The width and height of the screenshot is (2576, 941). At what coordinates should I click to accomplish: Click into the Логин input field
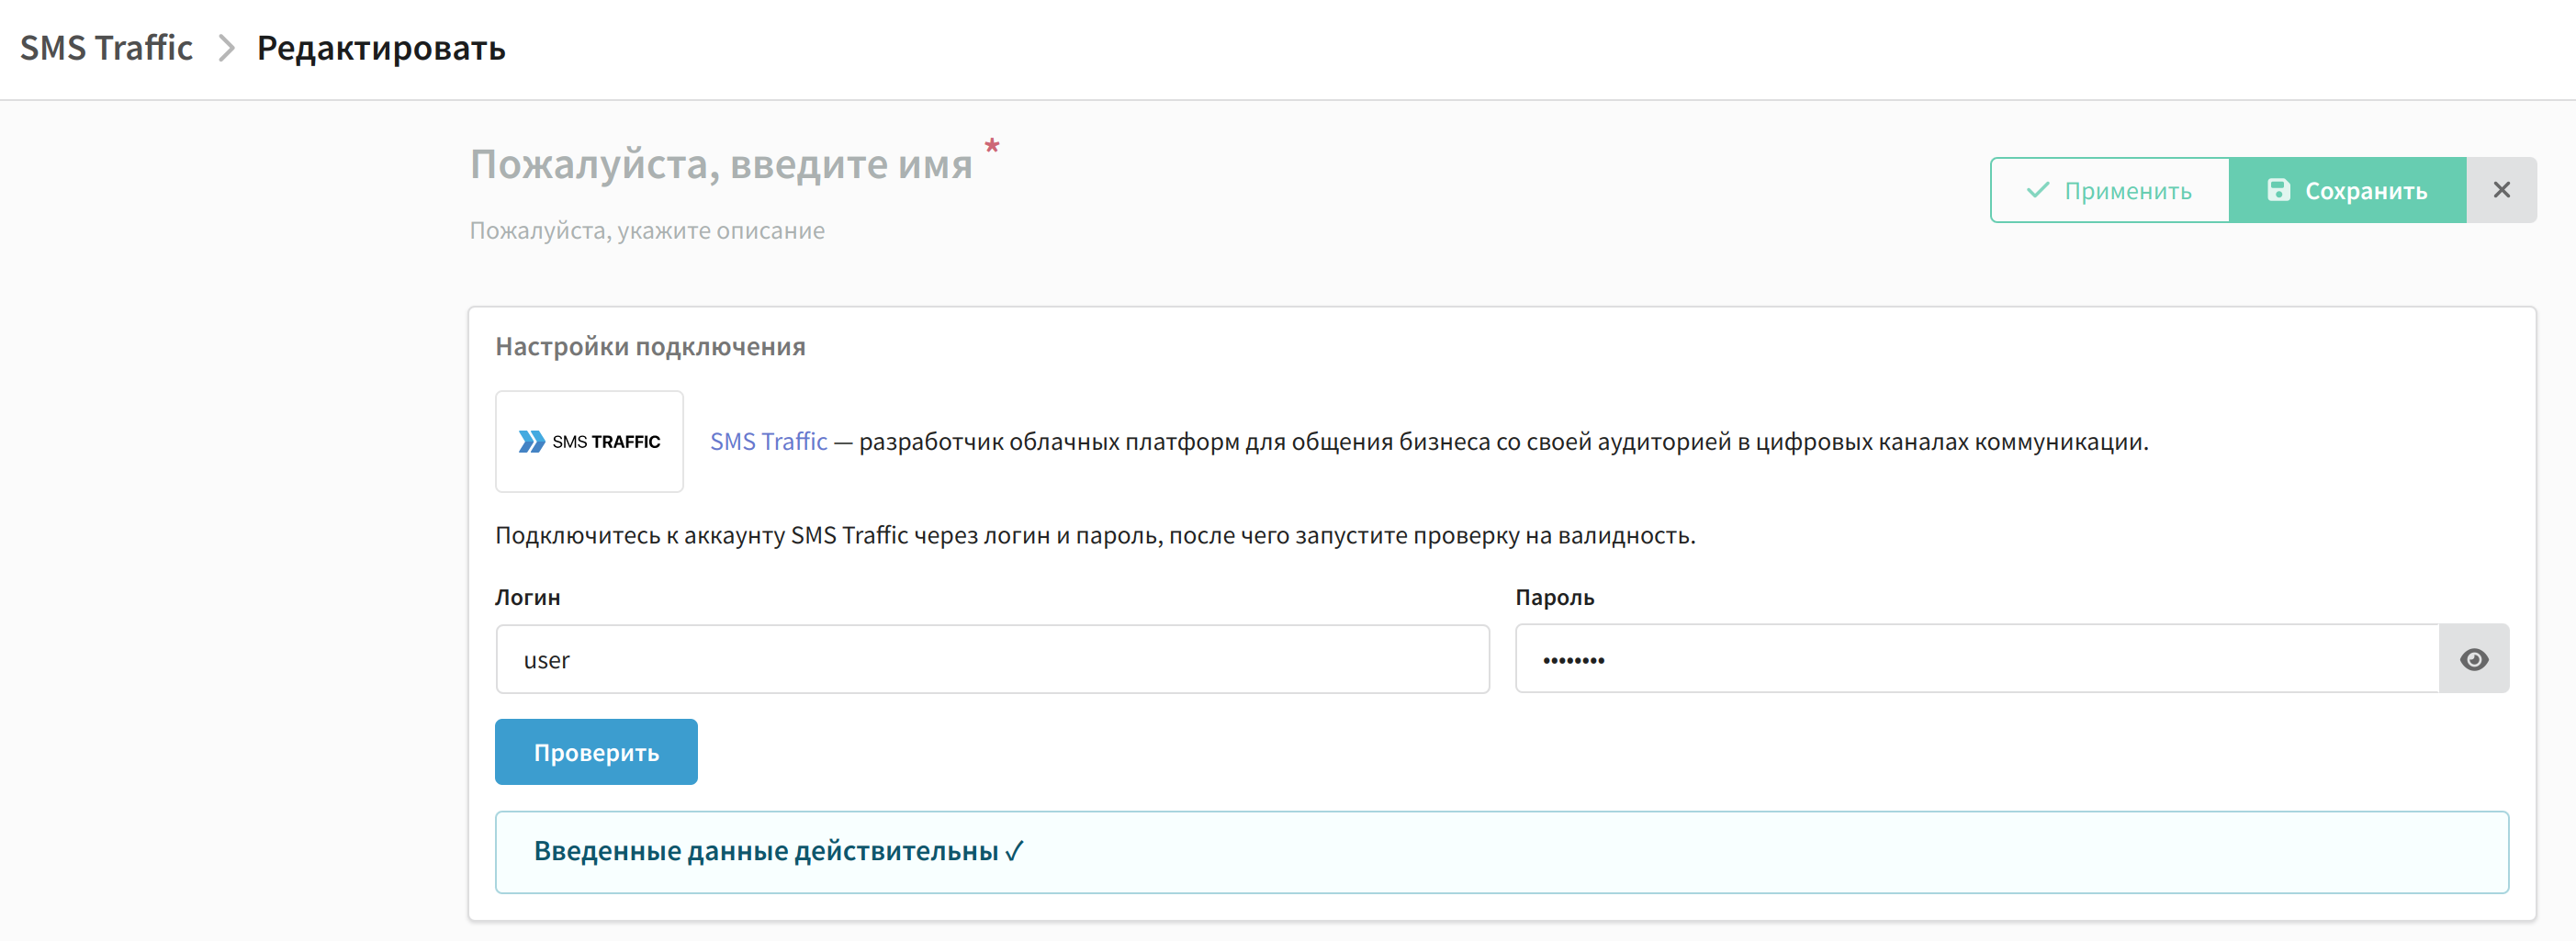click(x=992, y=659)
